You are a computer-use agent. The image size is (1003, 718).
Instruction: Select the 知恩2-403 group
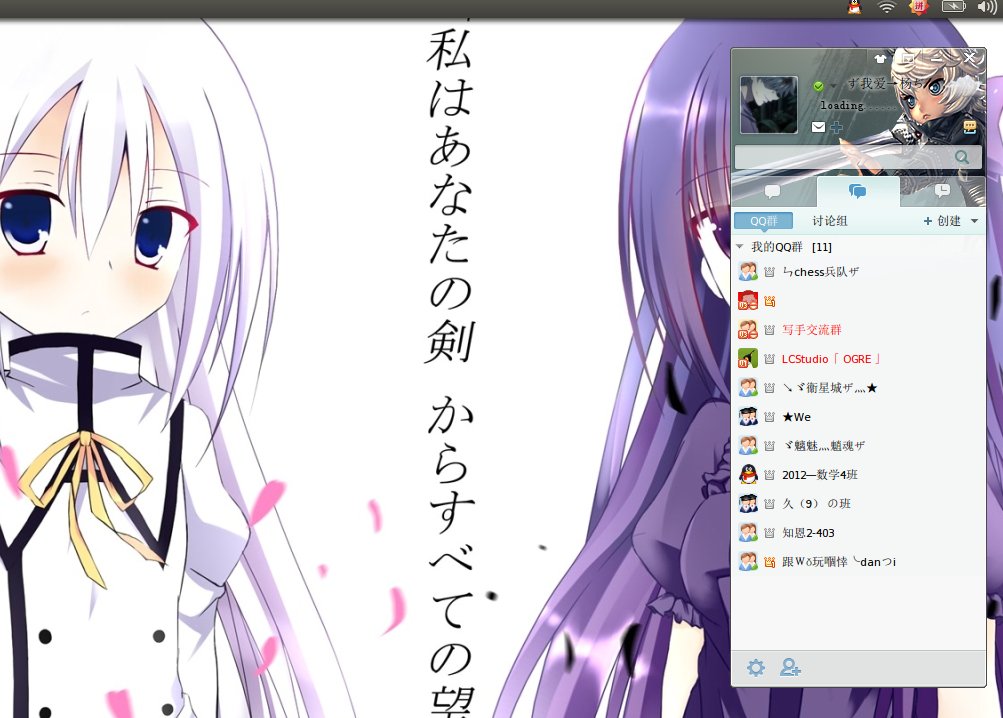[x=858, y=532]
